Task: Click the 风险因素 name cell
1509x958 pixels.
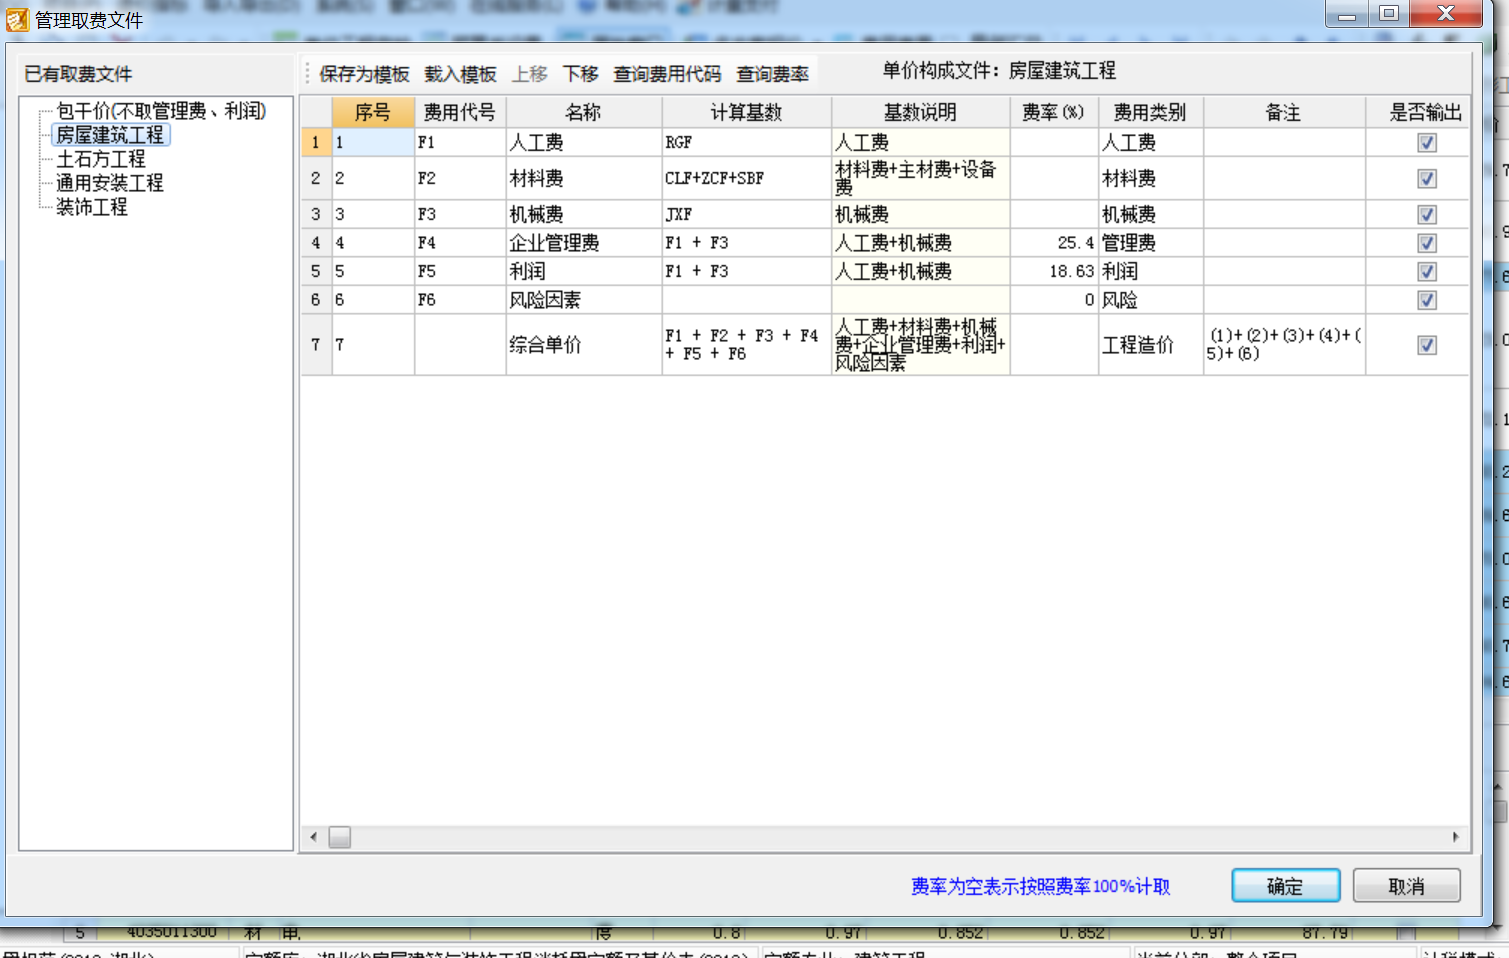Action: (x=584, y=300)
